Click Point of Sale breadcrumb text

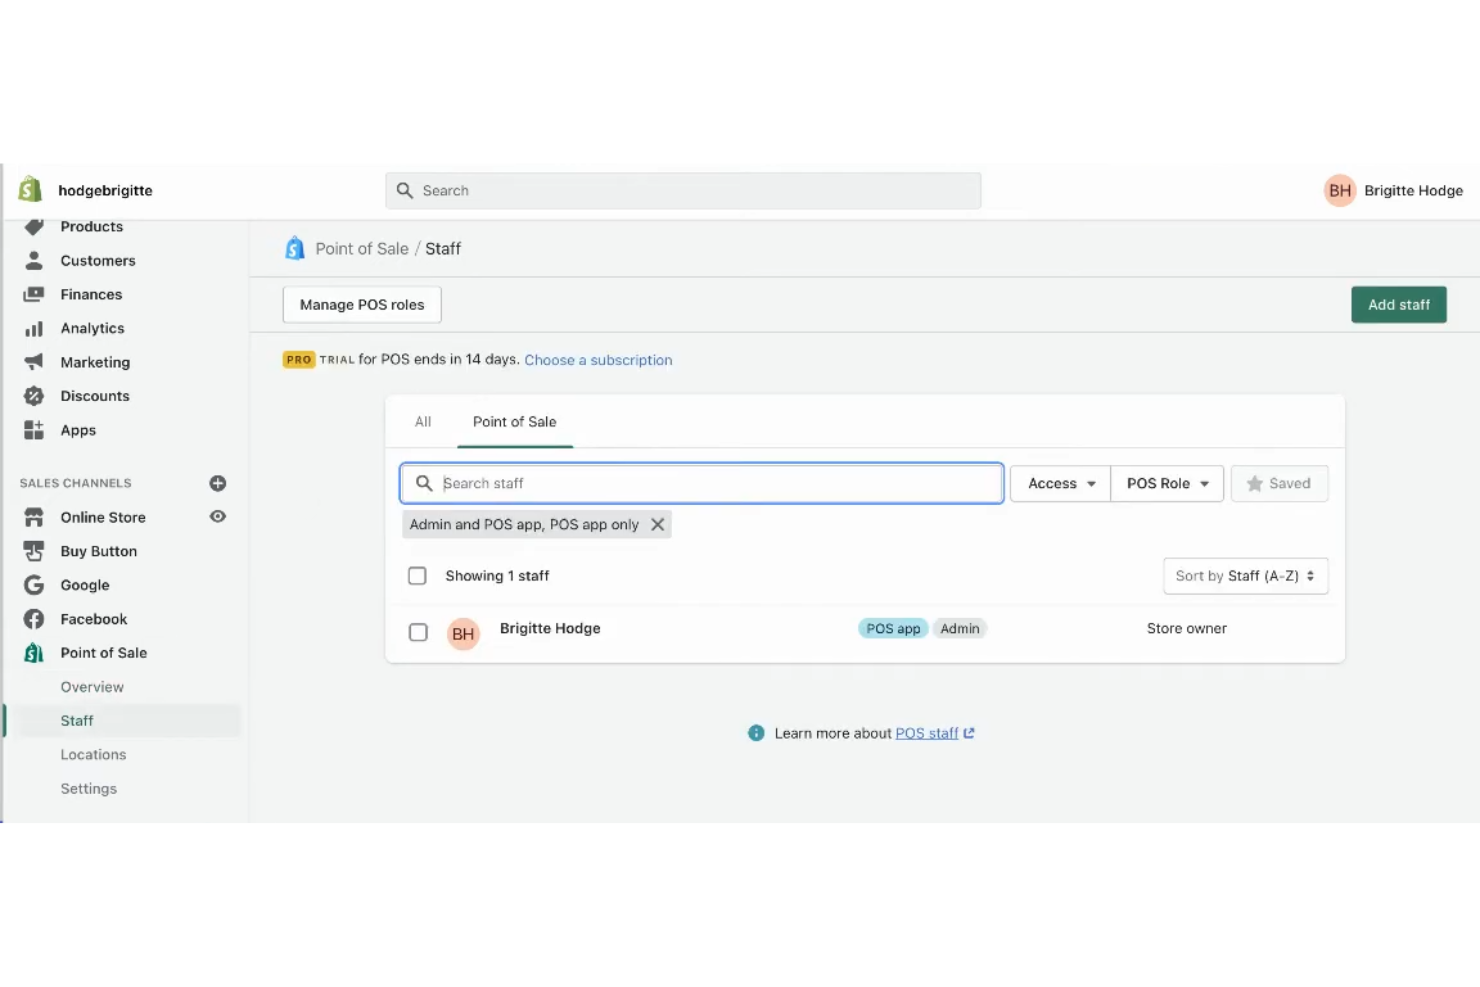coord(362,249)
